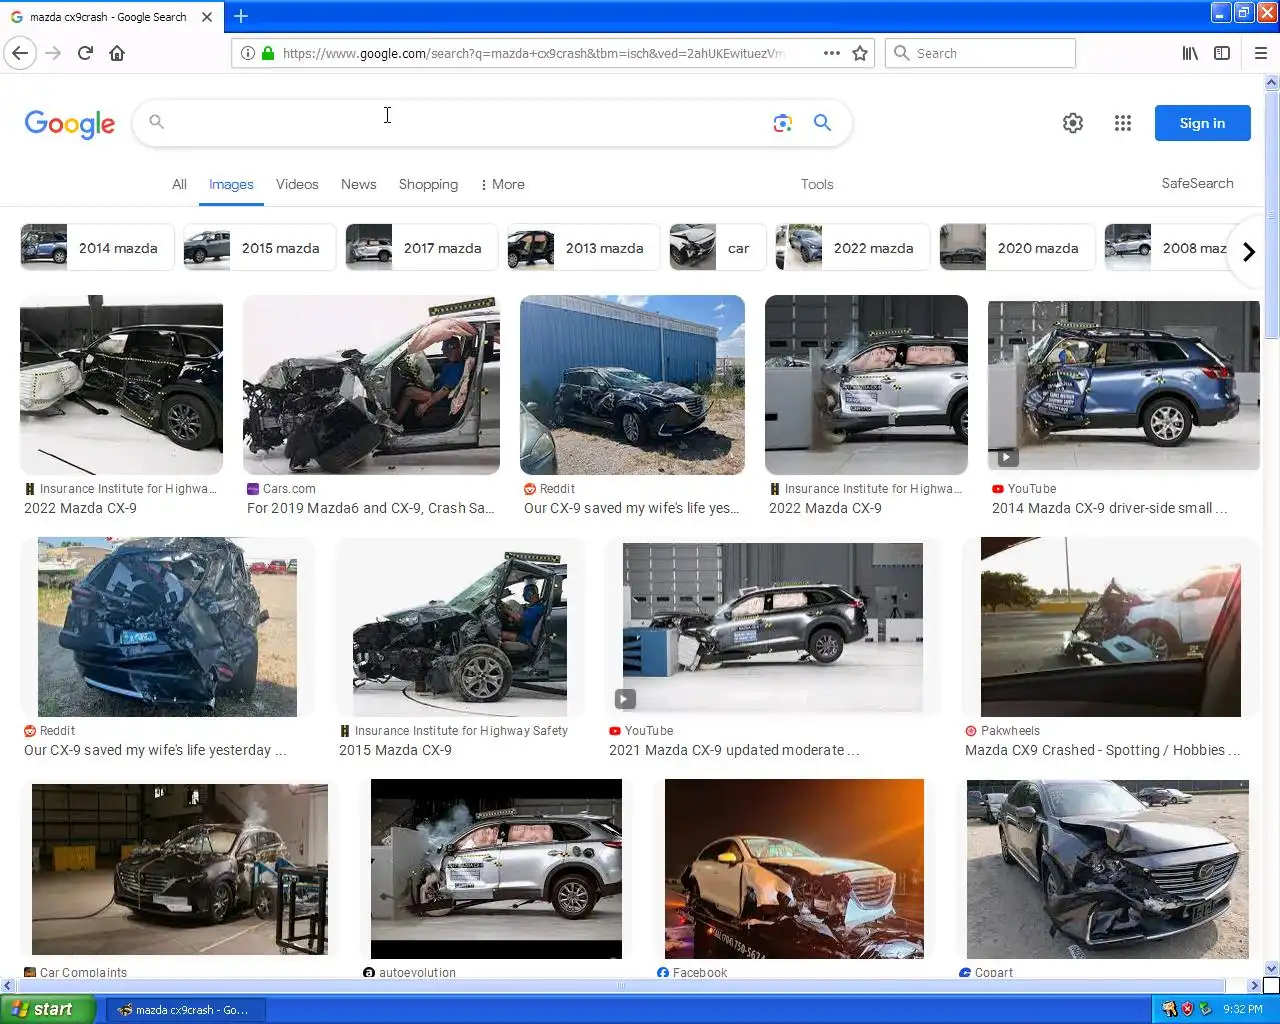The width and height of the screenshot is (1280, 1024).
Task: Bookmark this page with the star icon
Action: point(860,53)
